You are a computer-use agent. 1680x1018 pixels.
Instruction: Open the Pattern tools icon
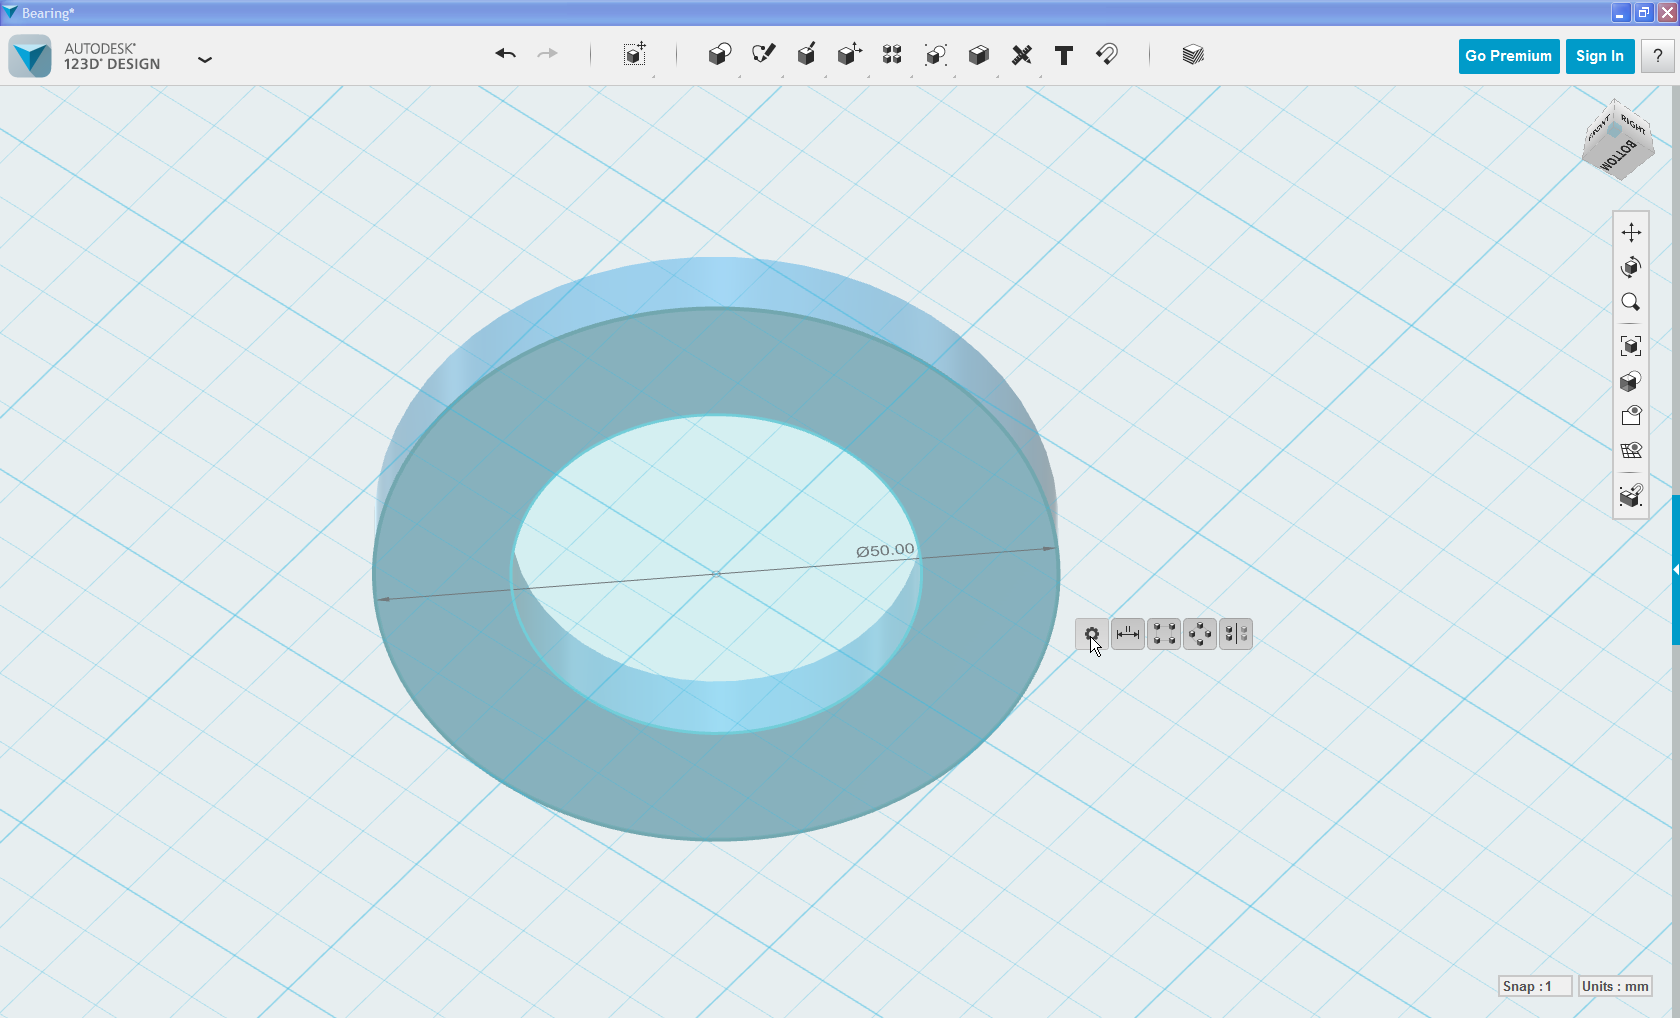pyautogui.click(x=892, y=55)
